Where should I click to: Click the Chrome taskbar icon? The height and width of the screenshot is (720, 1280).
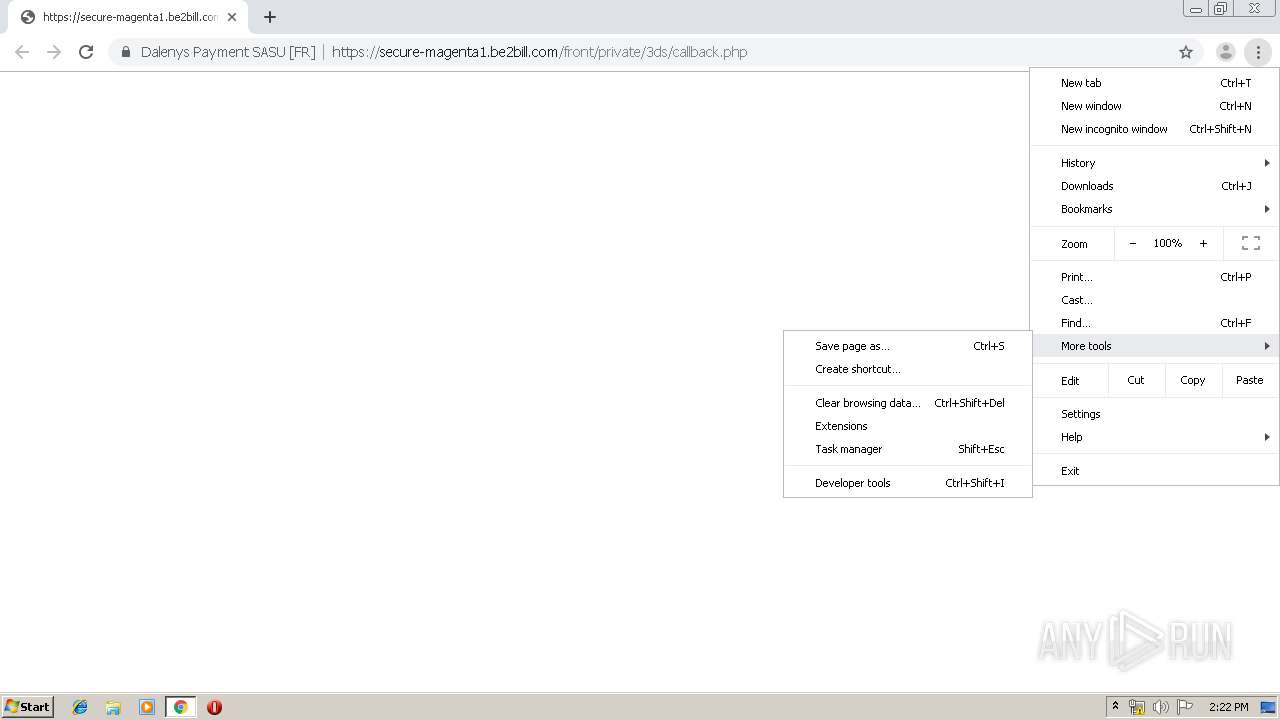(x=180, y=707)
